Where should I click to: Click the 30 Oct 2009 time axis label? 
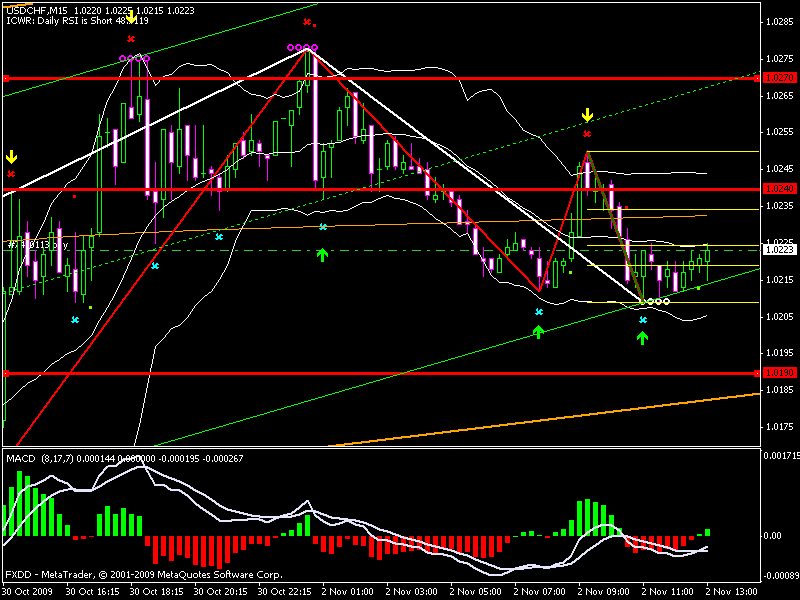coord(28,591)
